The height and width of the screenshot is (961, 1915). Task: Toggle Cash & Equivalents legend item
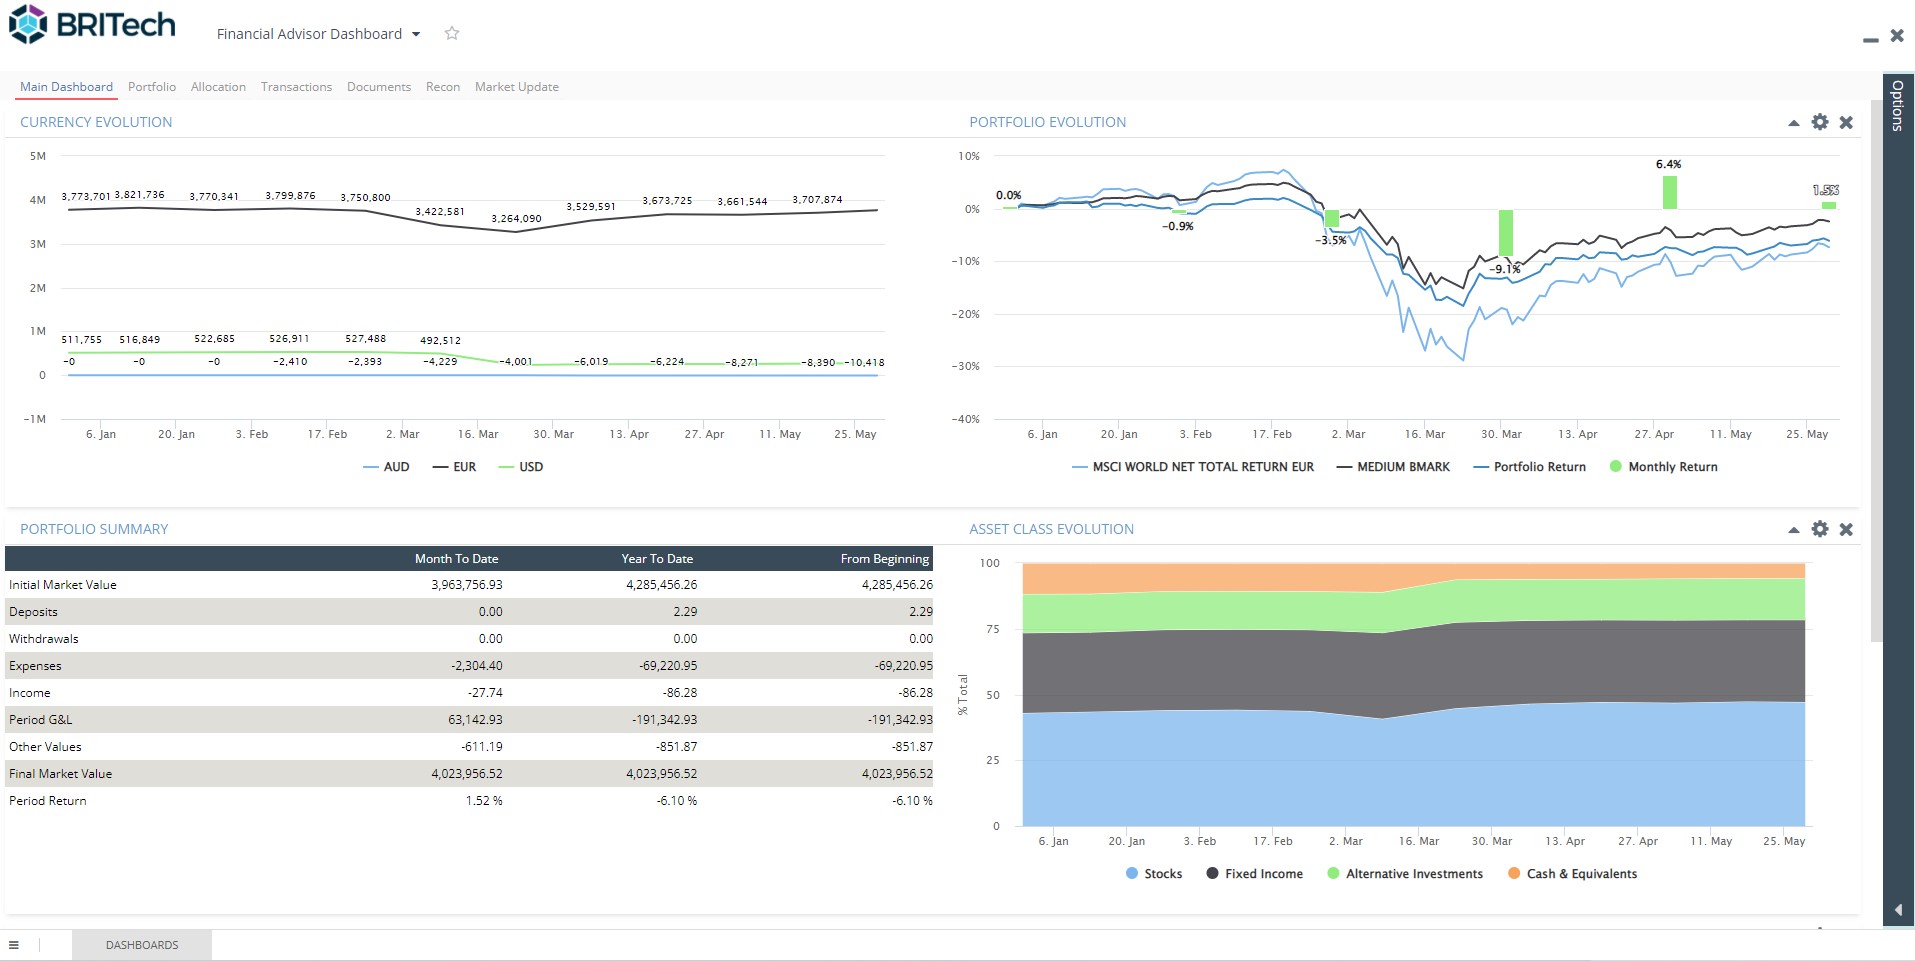[x=1572, y=874]
